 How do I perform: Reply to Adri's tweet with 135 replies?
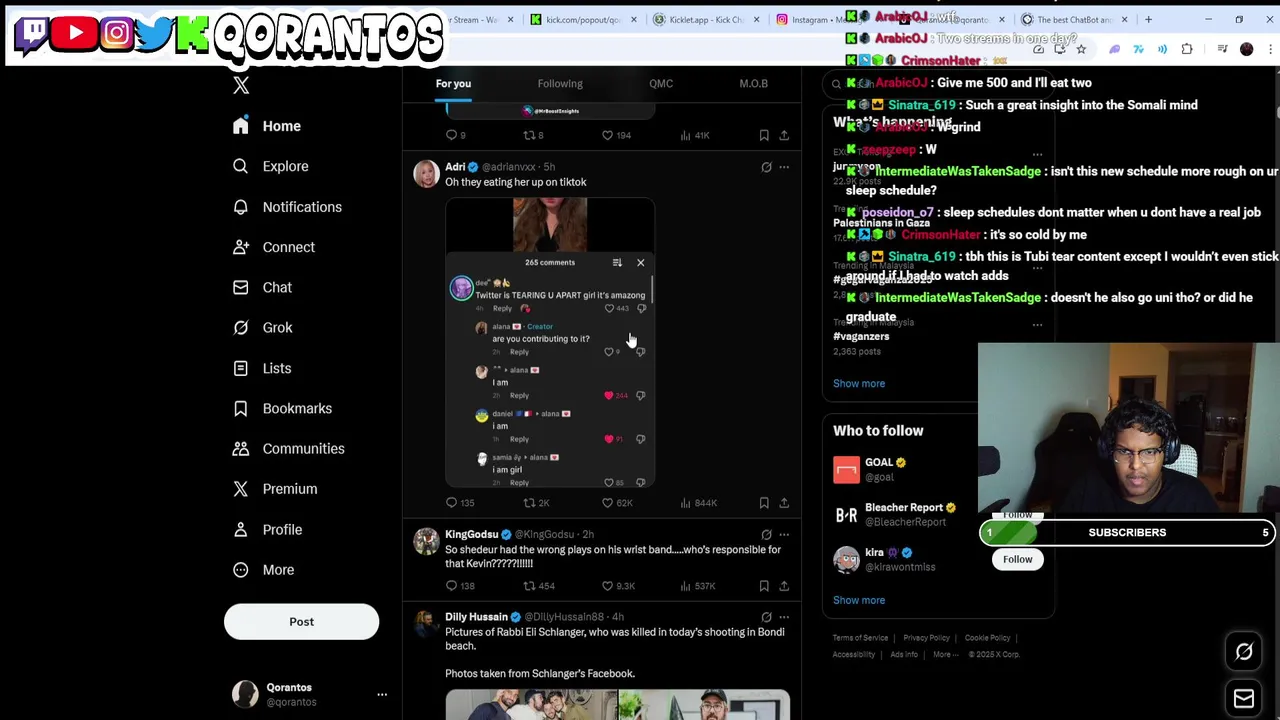click(460, 503)
